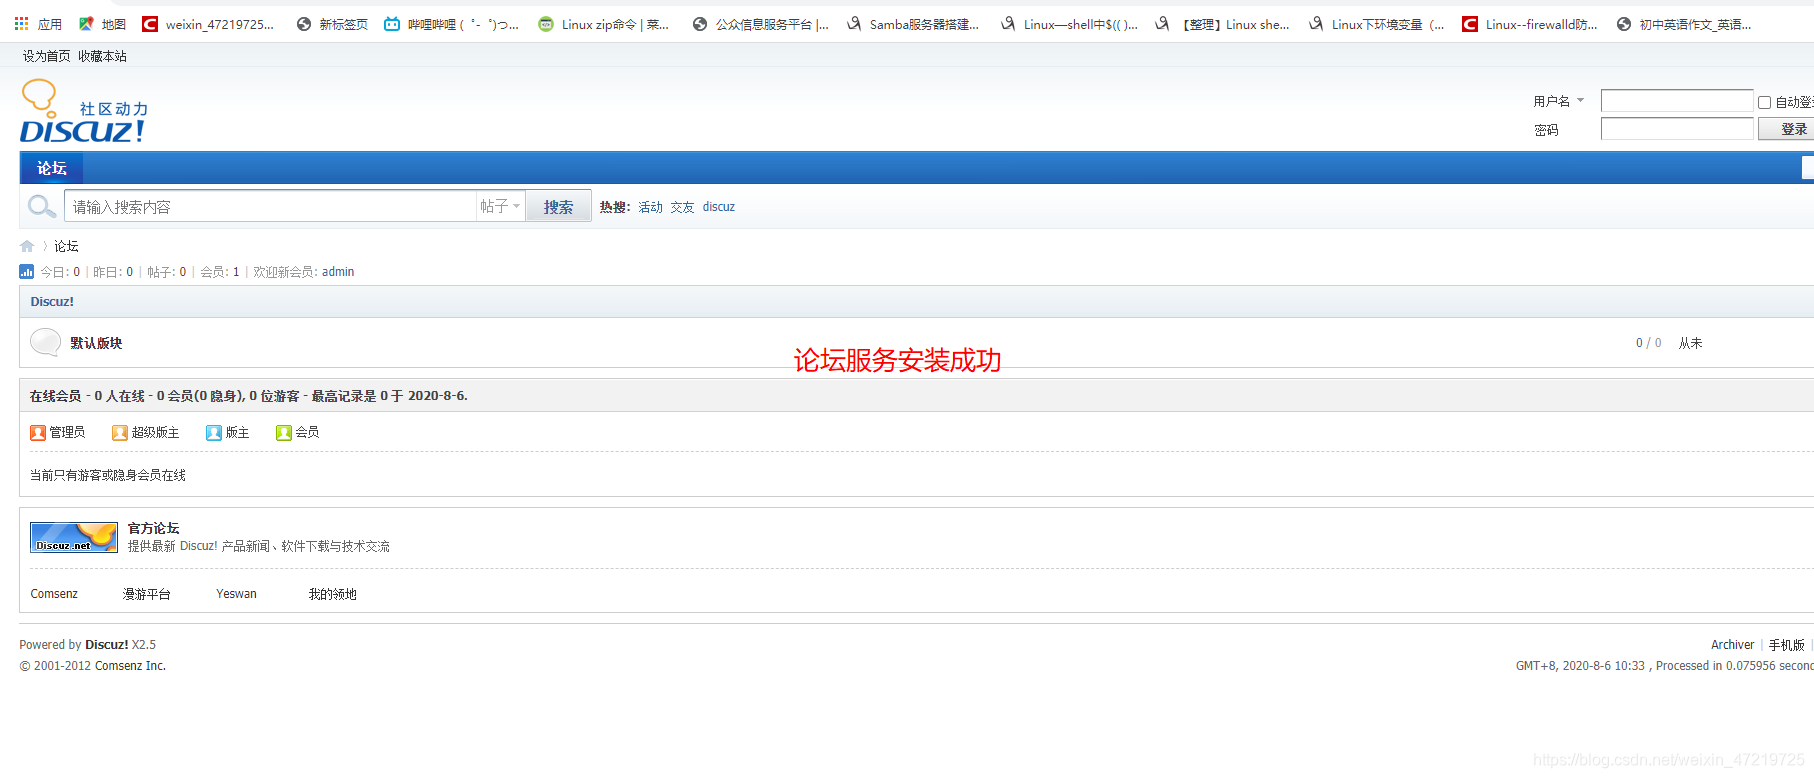Open the 【整理】Linux shell bookmark
The height and width of the screenshot is (778, 1814).
1222,24
